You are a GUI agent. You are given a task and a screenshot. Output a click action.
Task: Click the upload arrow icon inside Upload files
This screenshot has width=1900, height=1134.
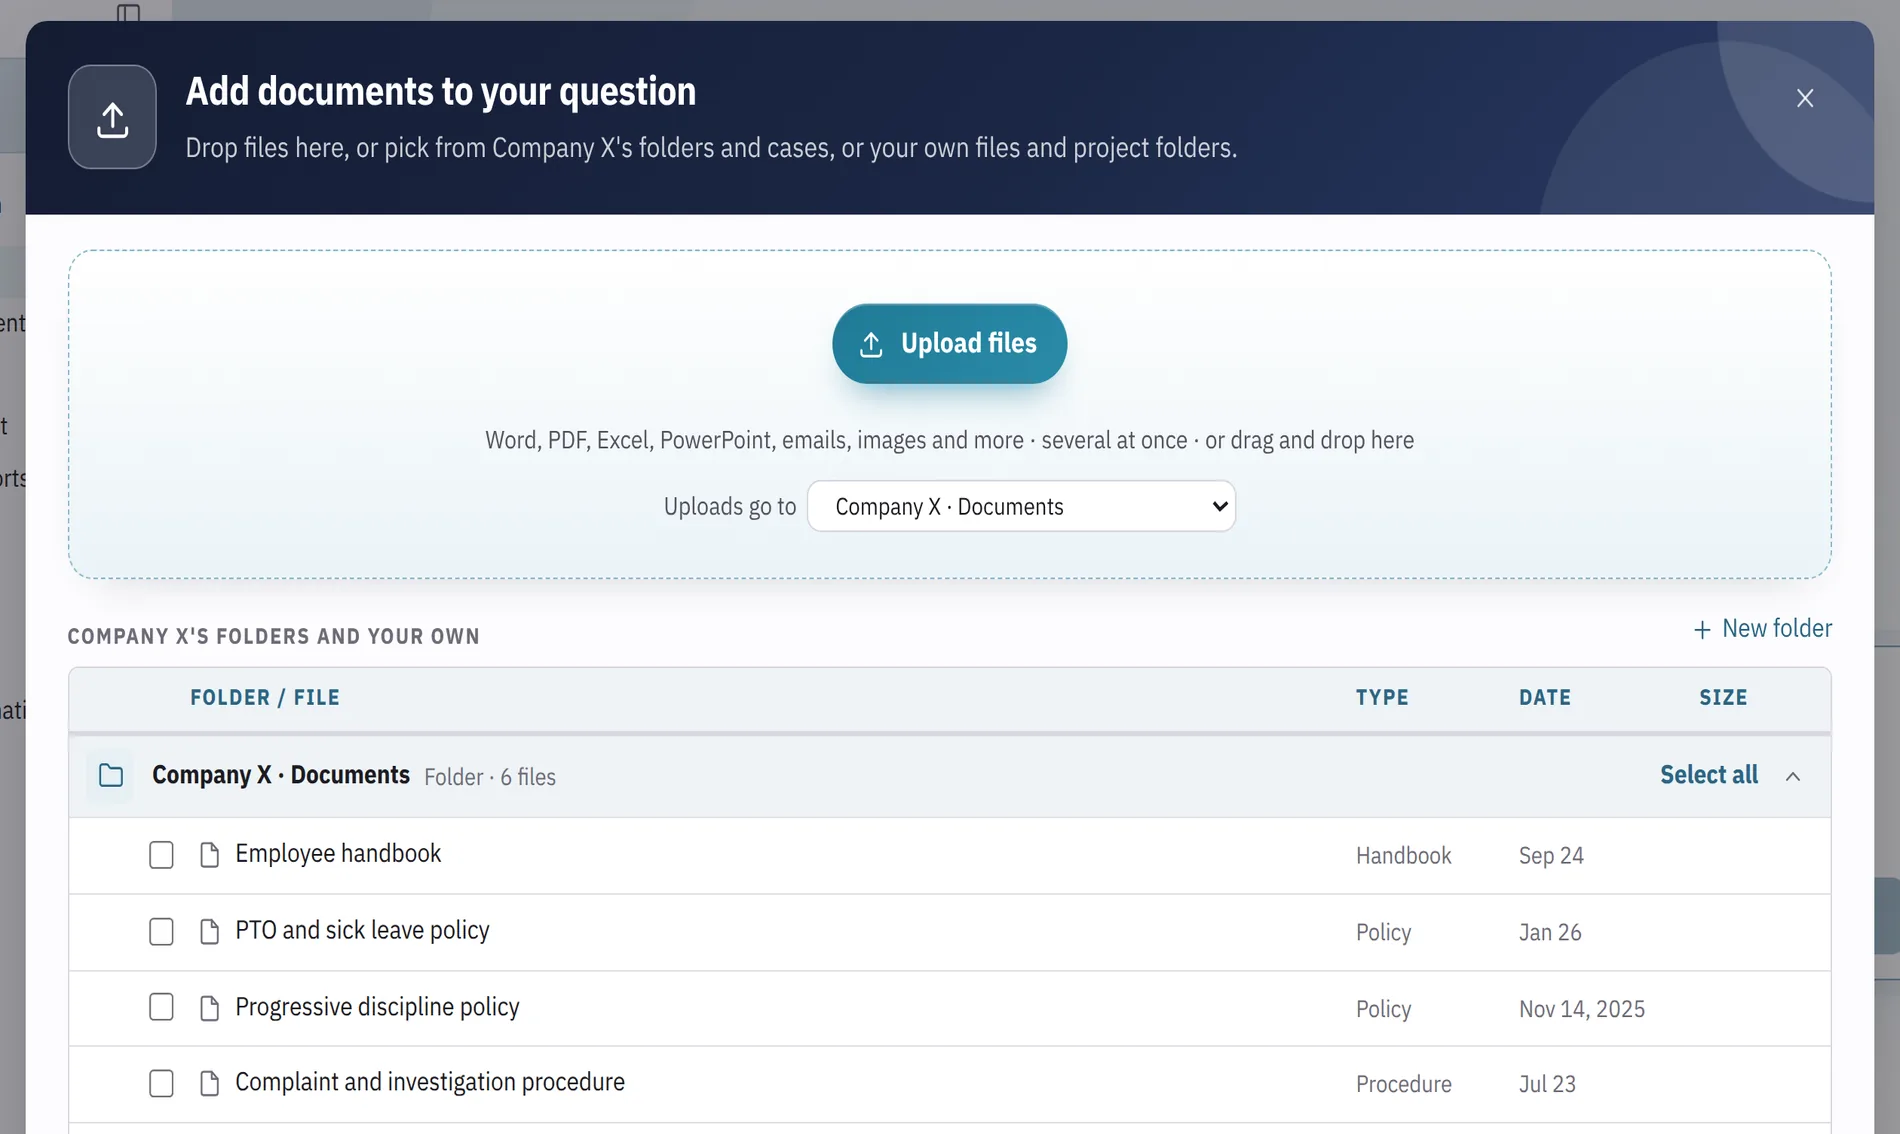pyautogui.click(x=871, y=344)
